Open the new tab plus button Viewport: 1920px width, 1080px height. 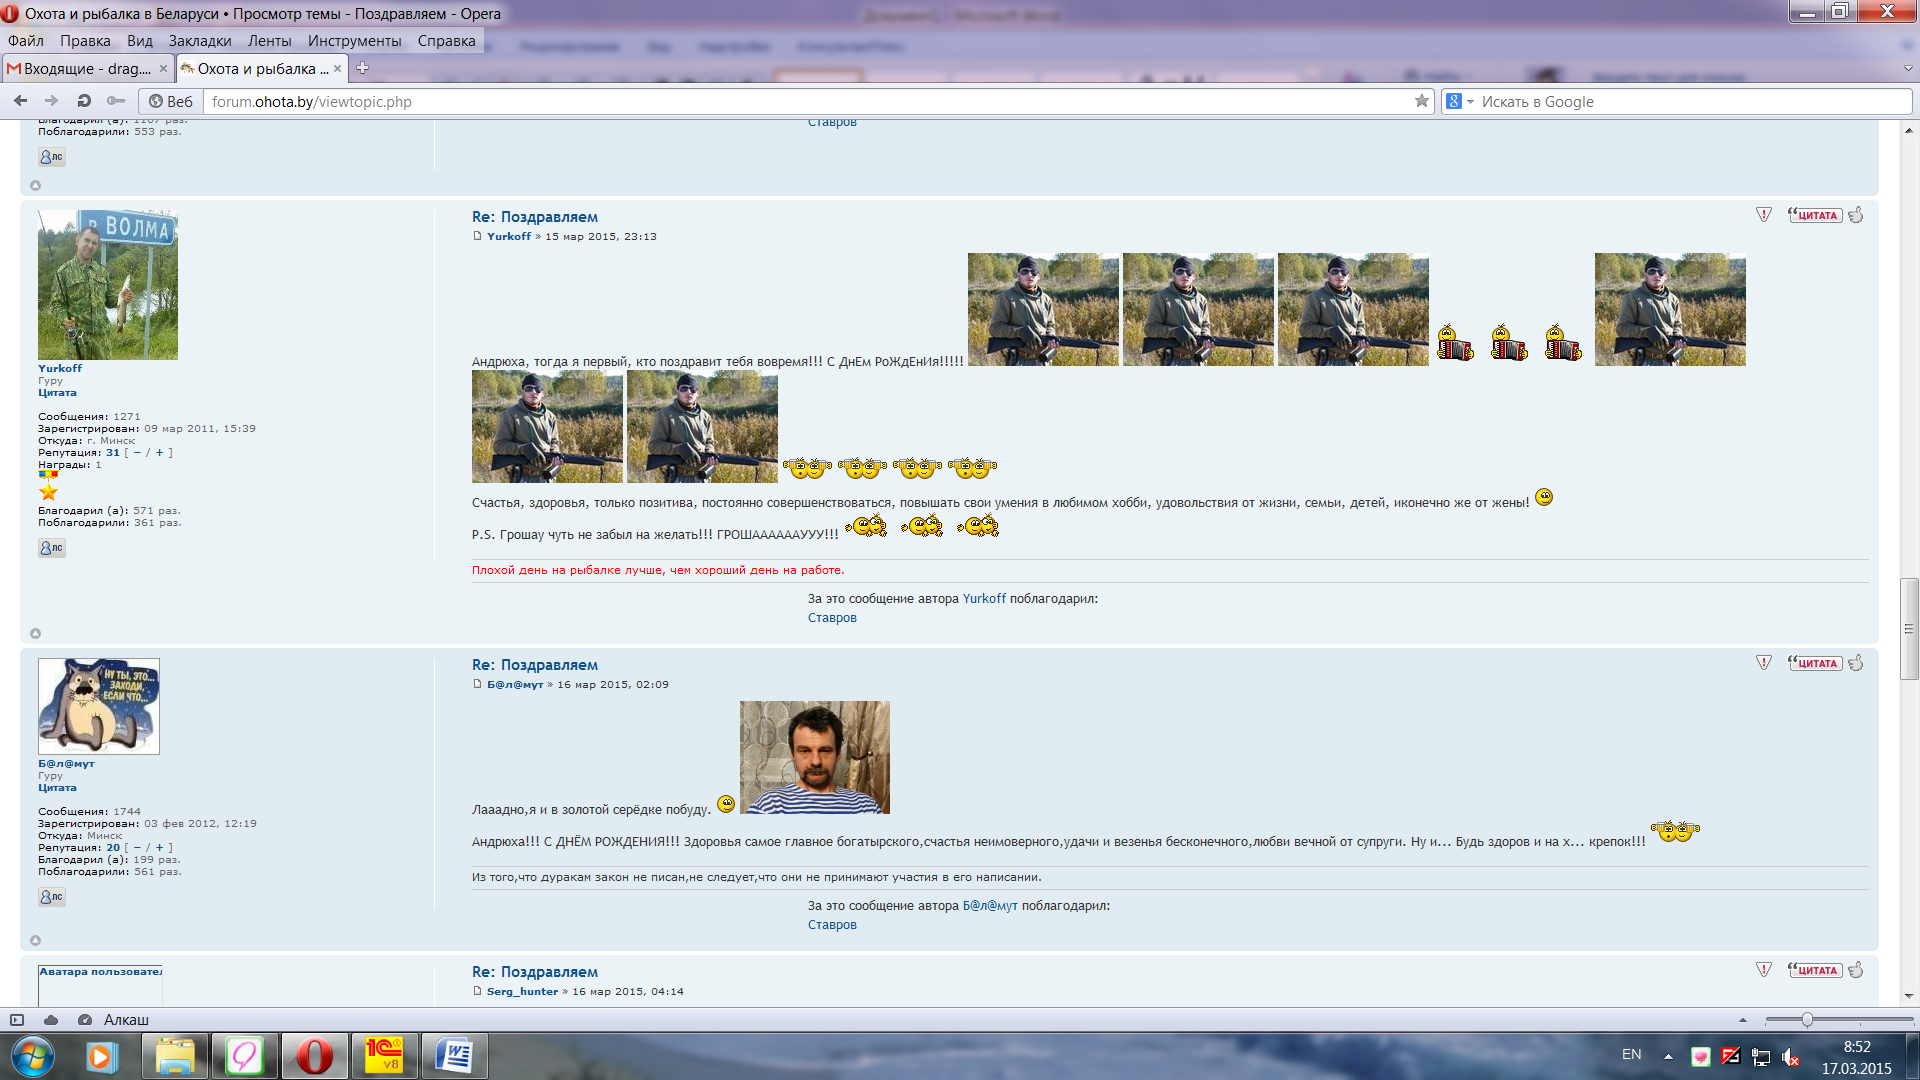[363, 68]
